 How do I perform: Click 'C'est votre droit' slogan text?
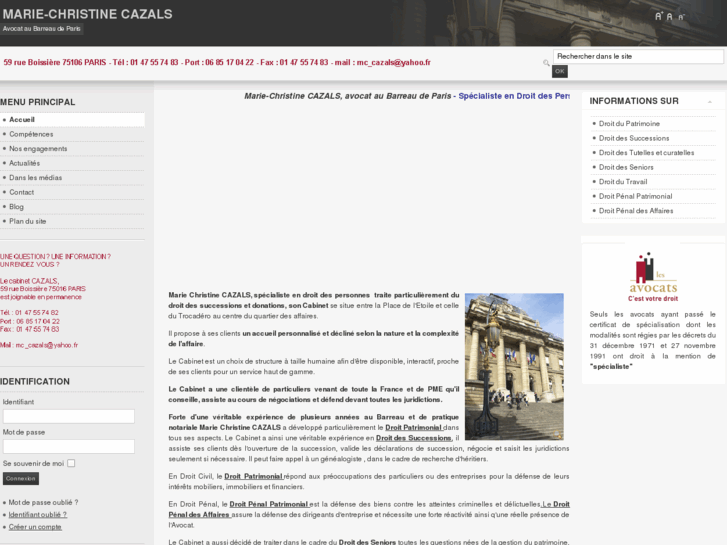click(653, 299)
